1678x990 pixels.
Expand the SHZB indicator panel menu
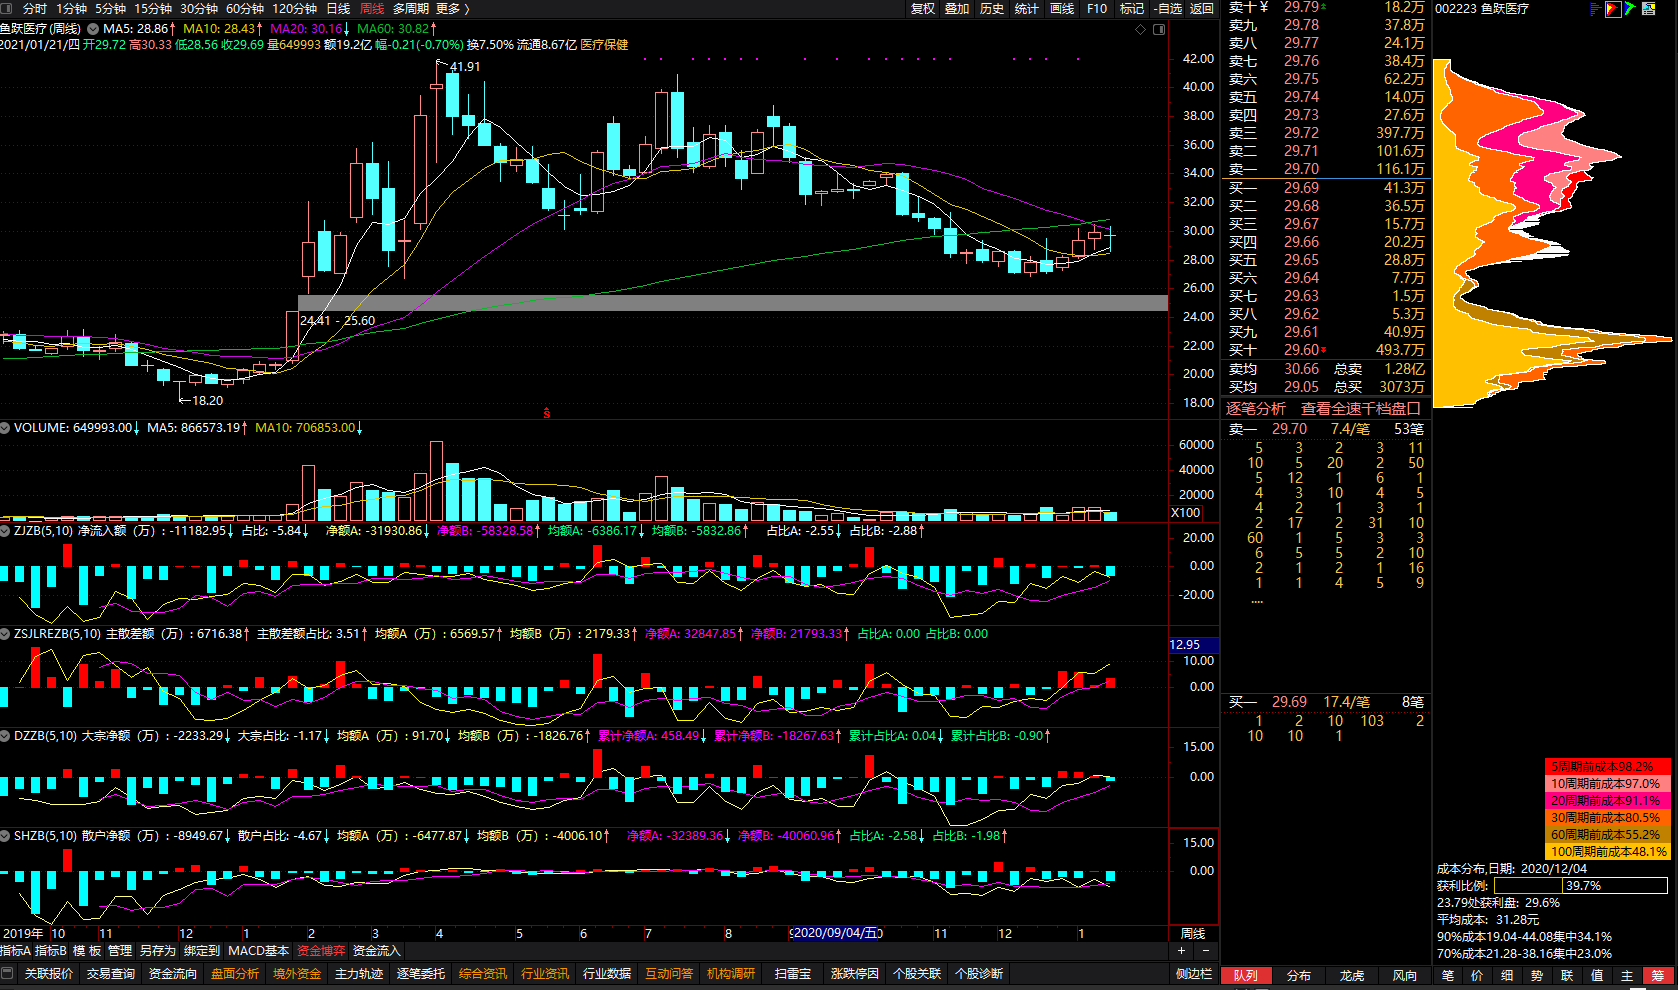point(6,836)
